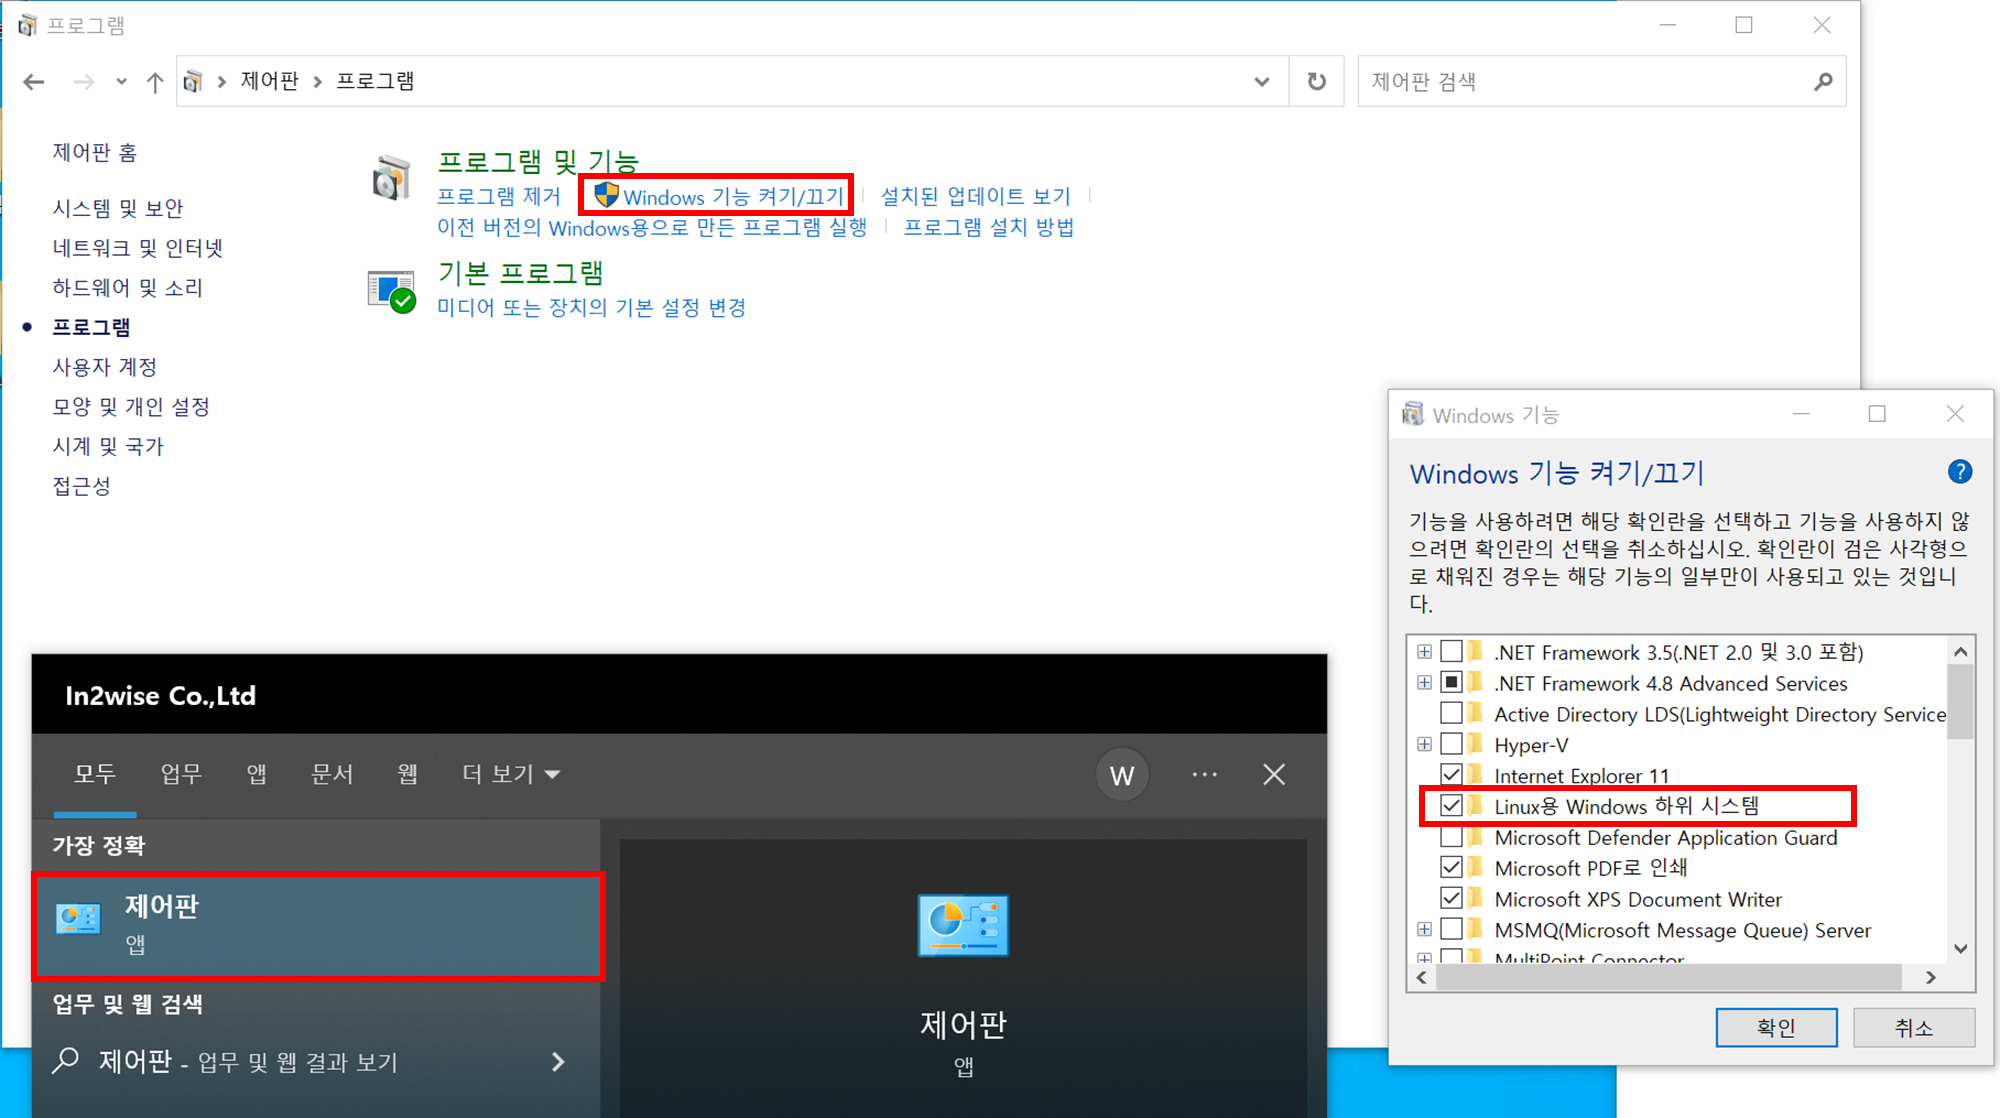Click the features list vertical scrollbar down arrow

point(1960,949)
